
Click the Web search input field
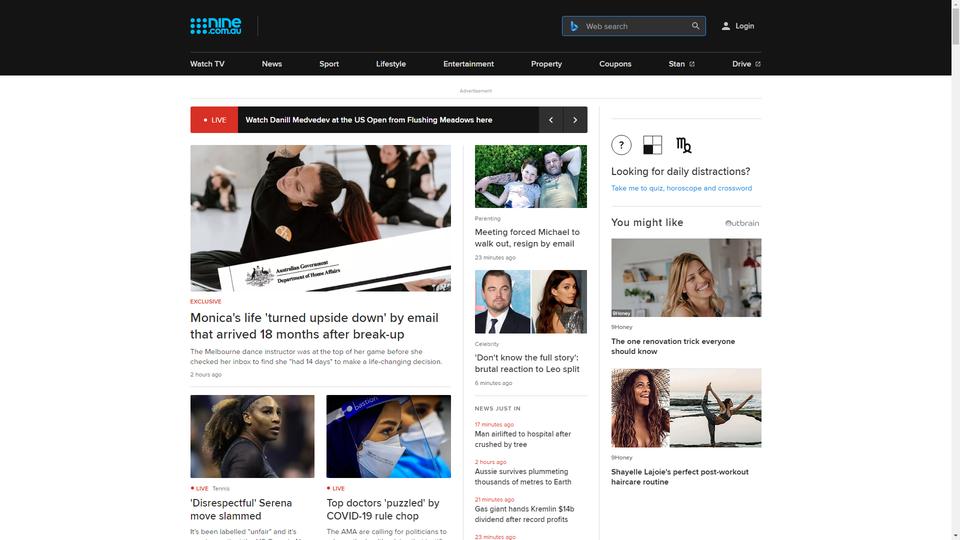click(634, 26)
